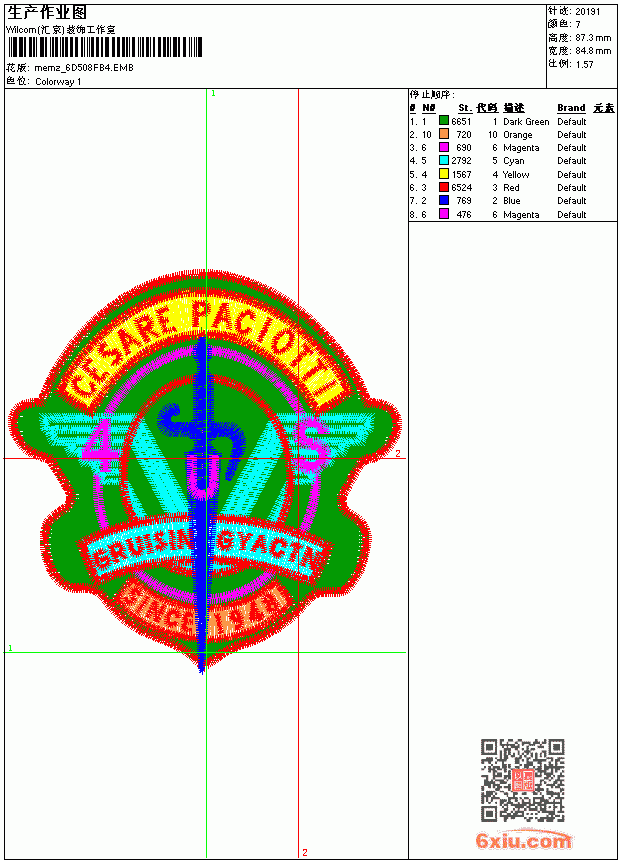Click the QR code image
620x860 pixels.
(x=522, y=780)
